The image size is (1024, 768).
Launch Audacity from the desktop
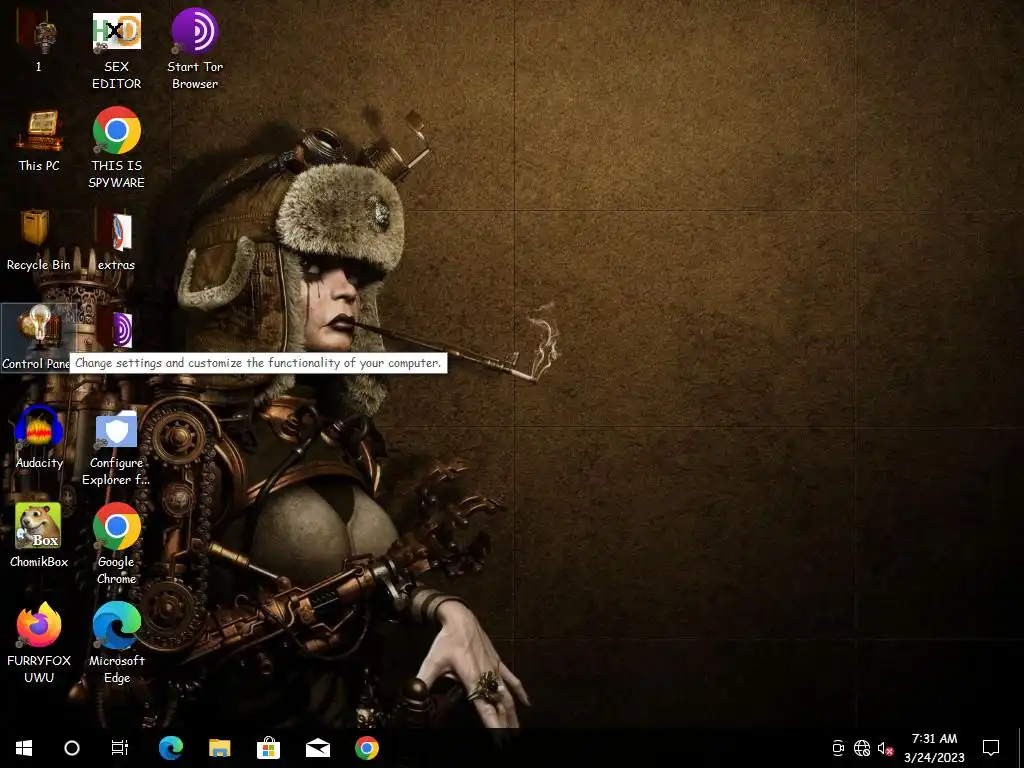(39, 437)
